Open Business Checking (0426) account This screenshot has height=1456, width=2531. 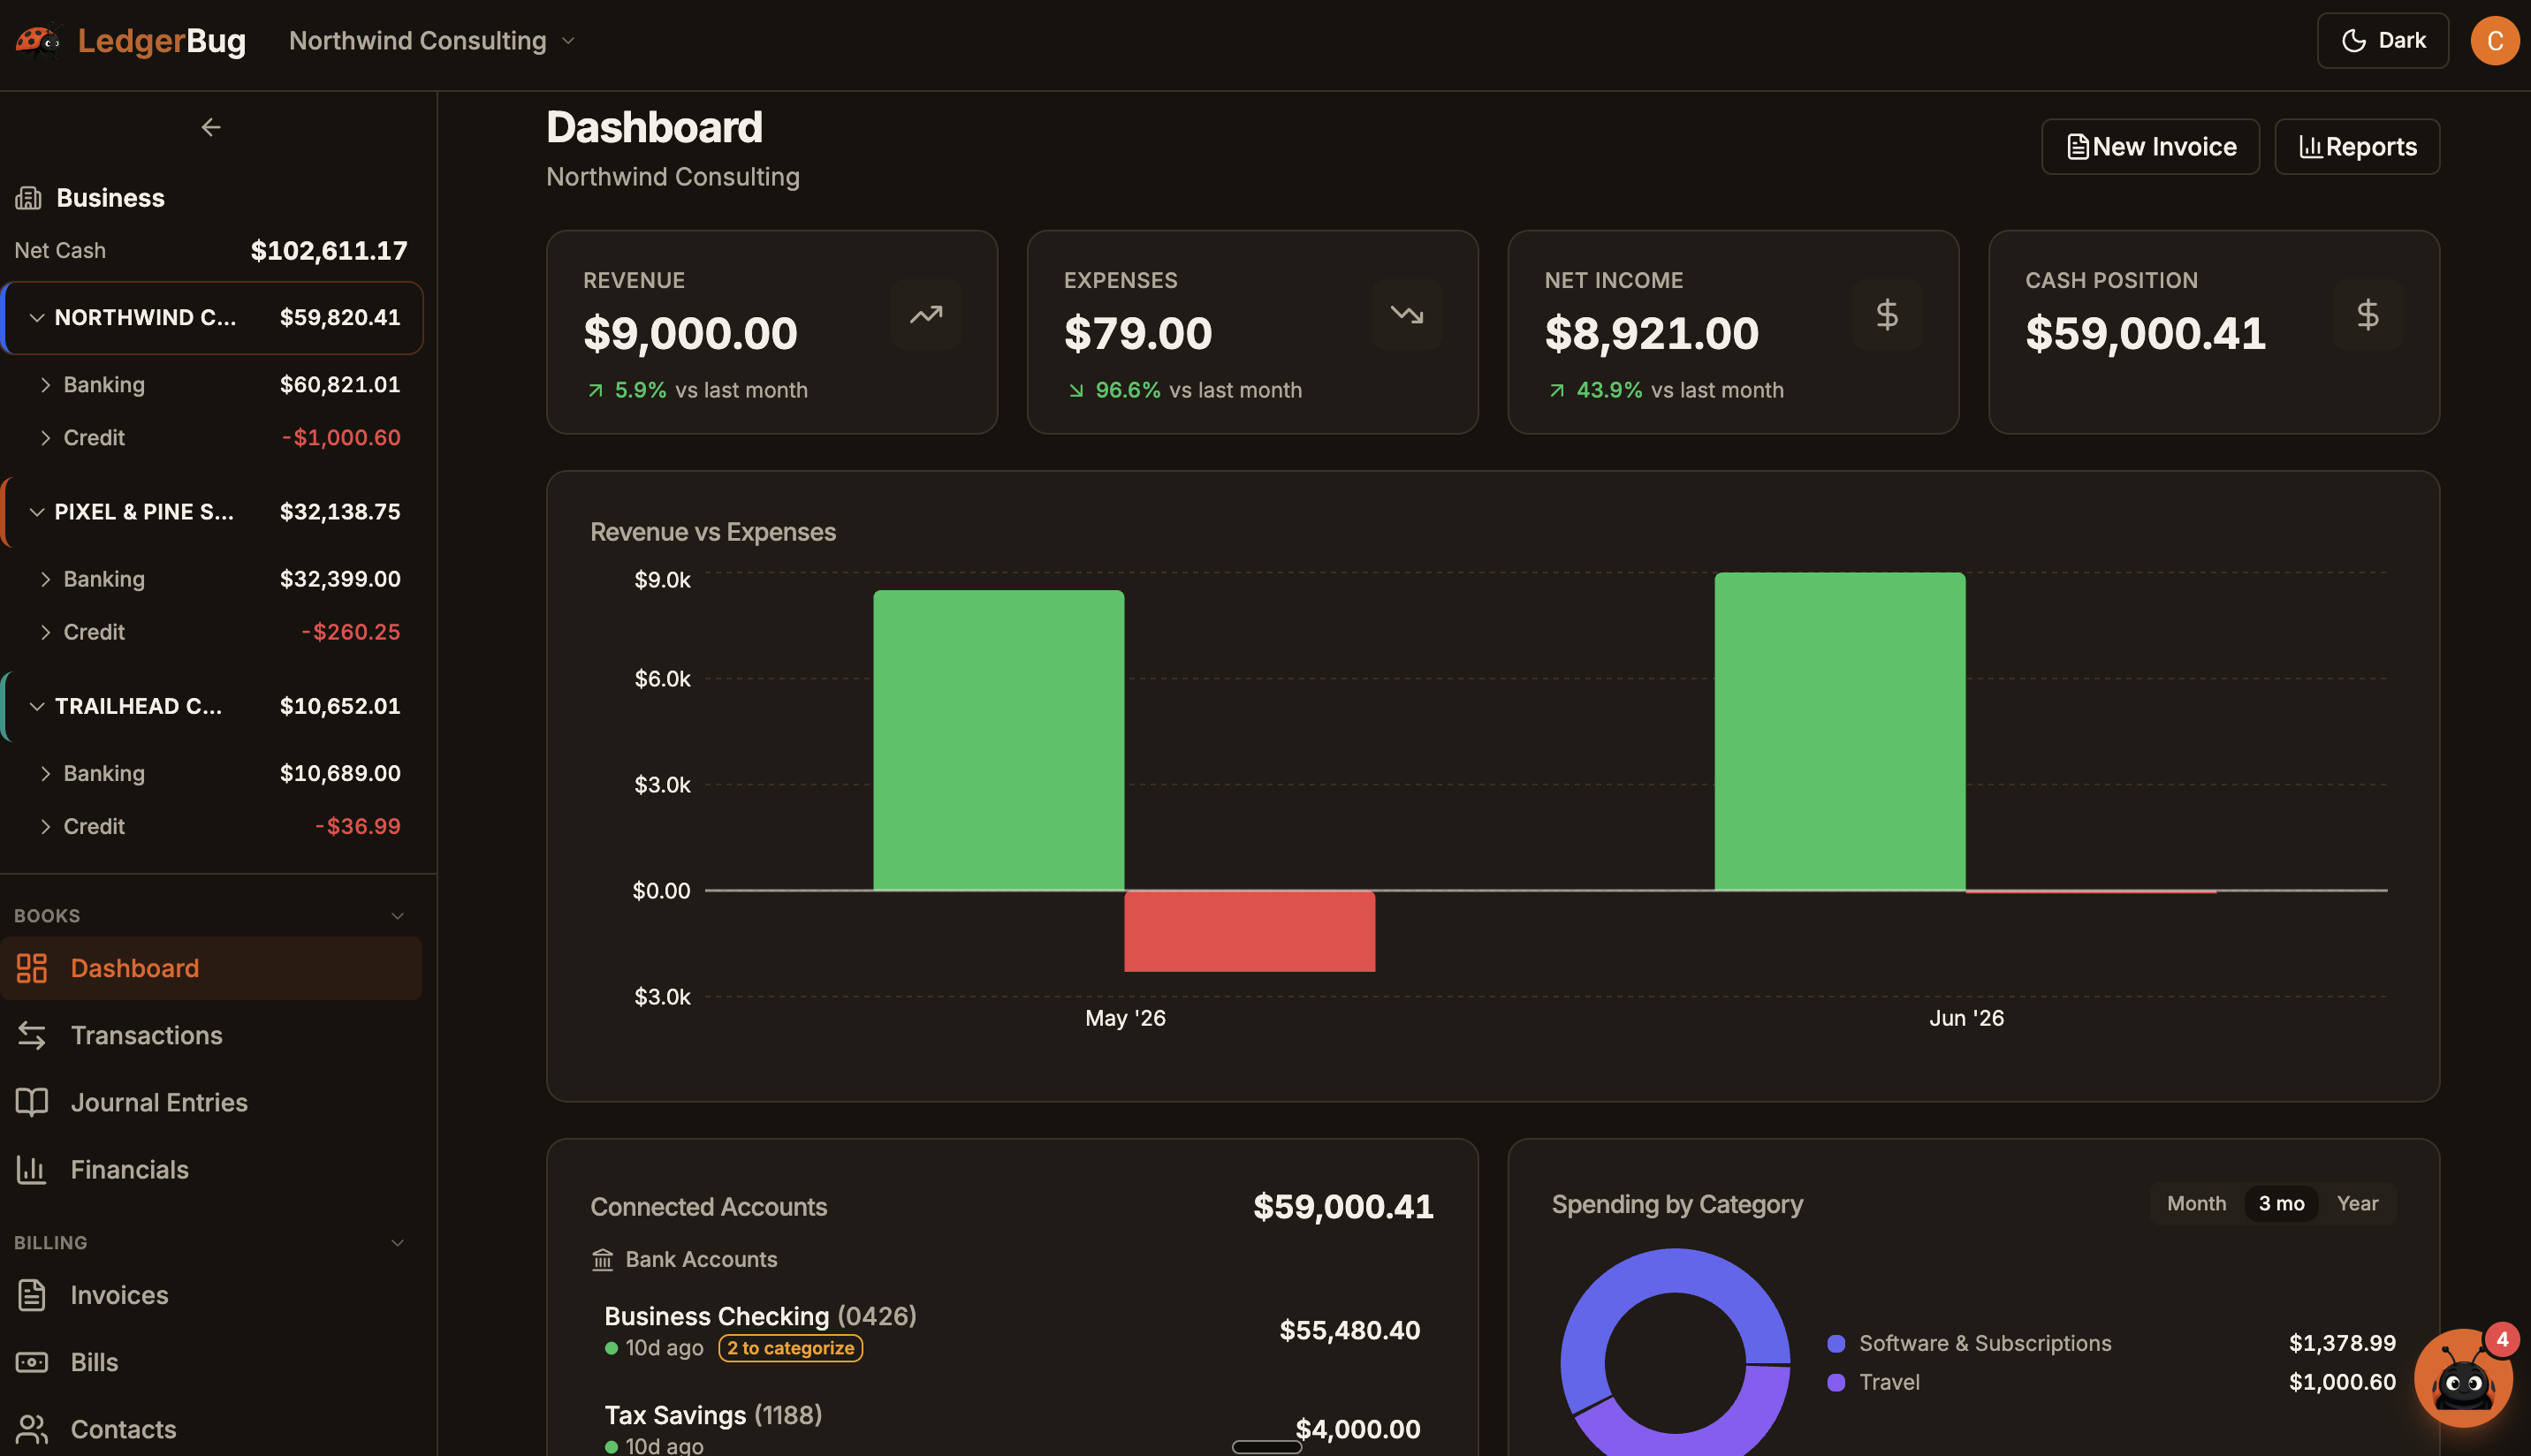pyautogui.click(x=1012, y=1331)
